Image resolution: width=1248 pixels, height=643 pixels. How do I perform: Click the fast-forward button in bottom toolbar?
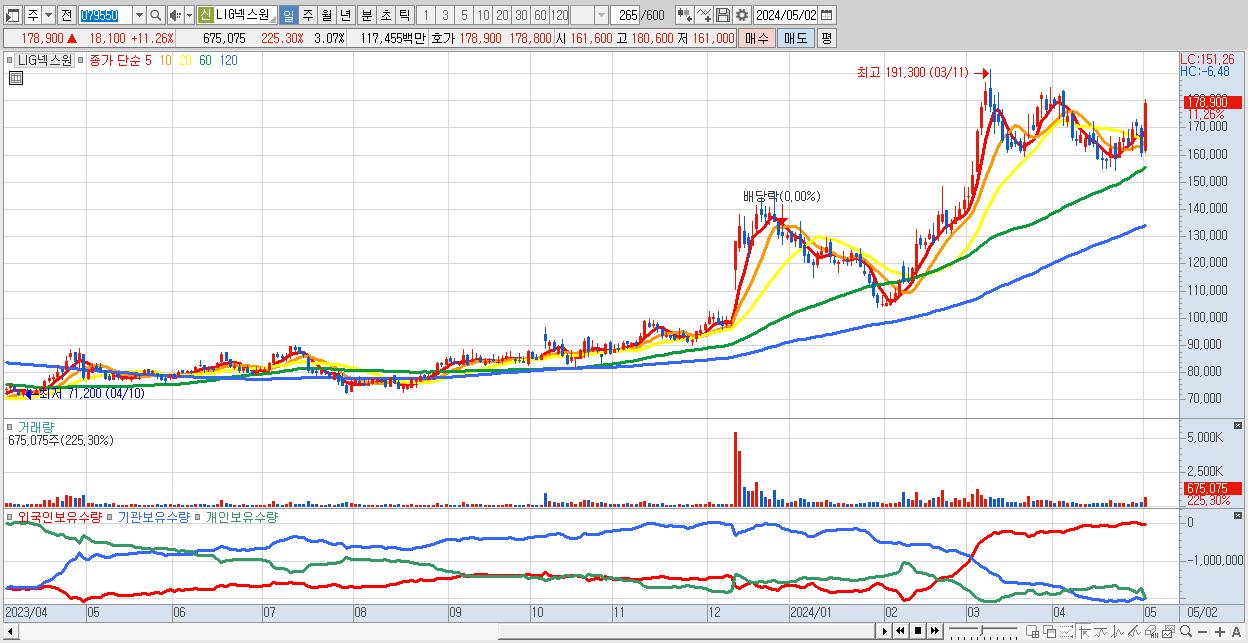935,631
